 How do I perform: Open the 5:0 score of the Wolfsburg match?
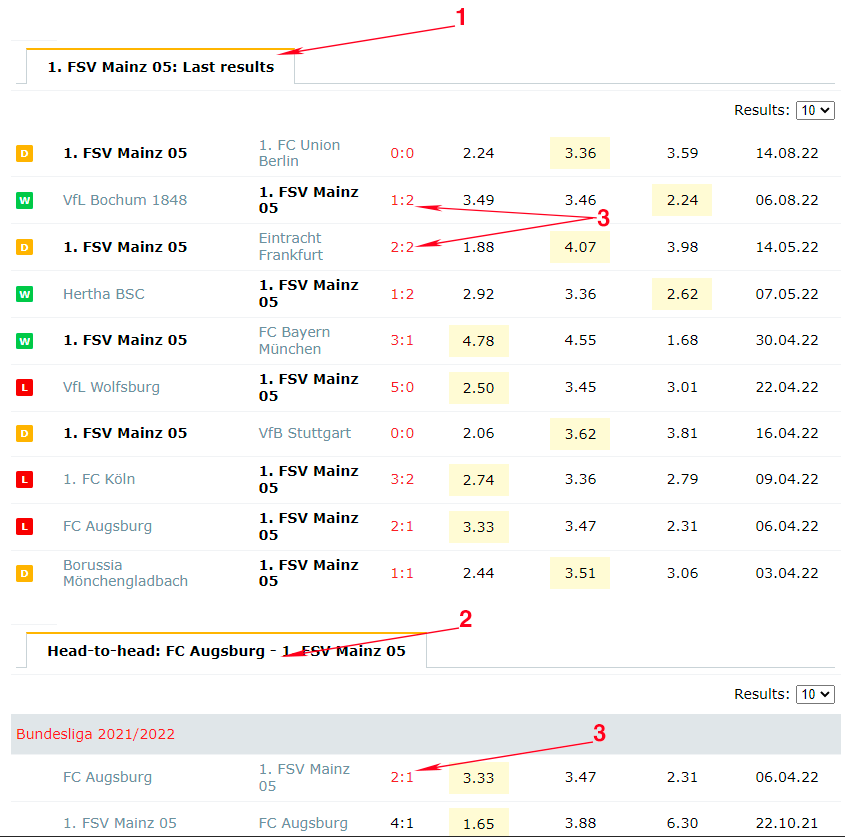pyautogui.click(x=402, y=387)
